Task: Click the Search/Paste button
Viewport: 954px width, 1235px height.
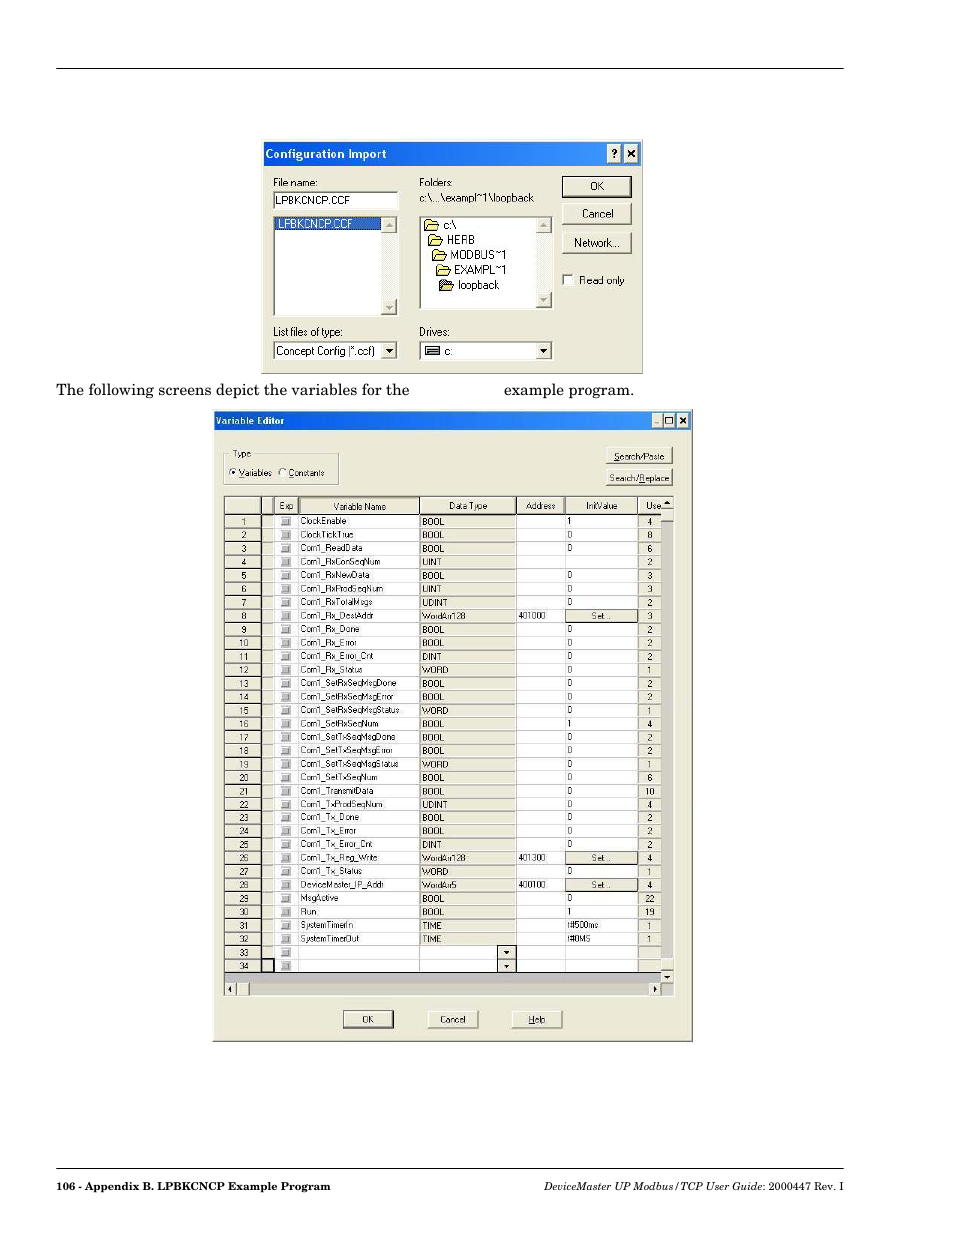Action: click(639, 456)
